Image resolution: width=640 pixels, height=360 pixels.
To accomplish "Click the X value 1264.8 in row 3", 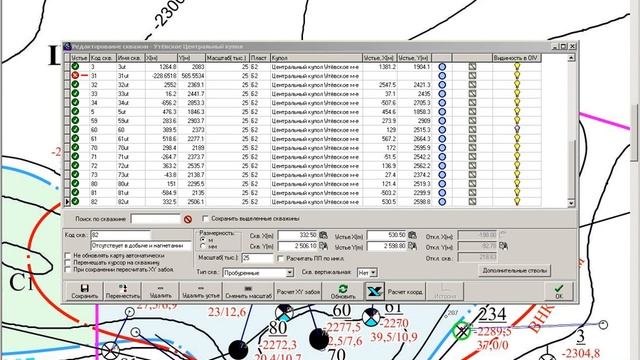I will pyautogui.click(x=161, y=67).
